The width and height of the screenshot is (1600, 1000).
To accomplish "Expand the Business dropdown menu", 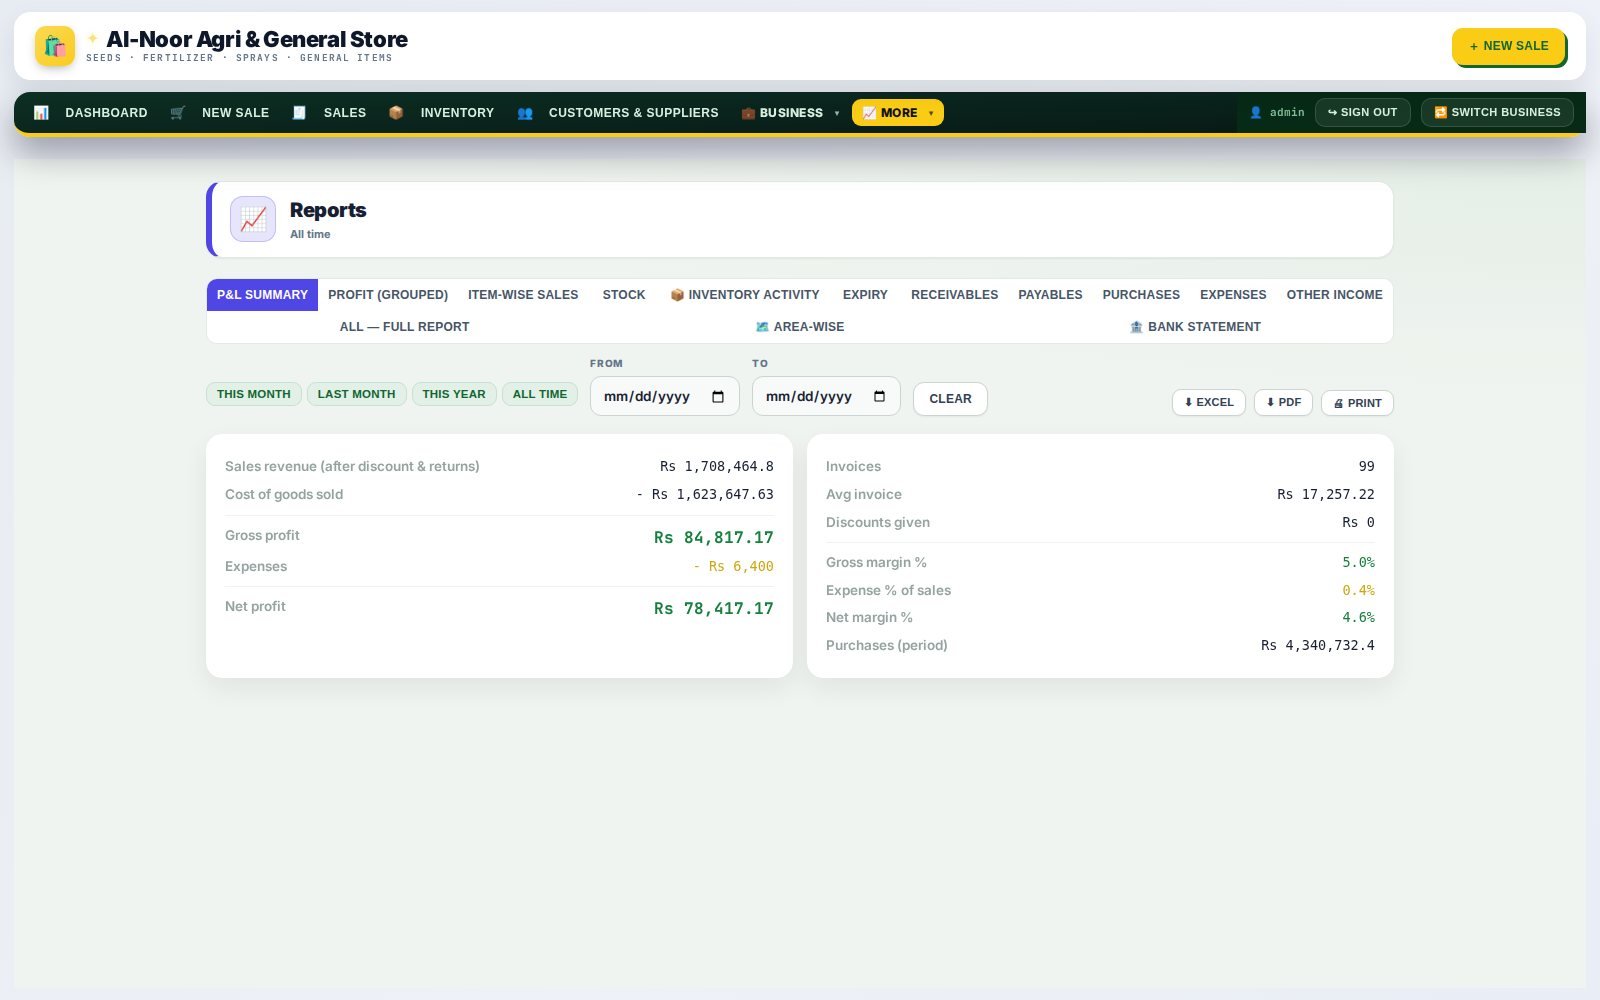I will (x=790, y=113).
